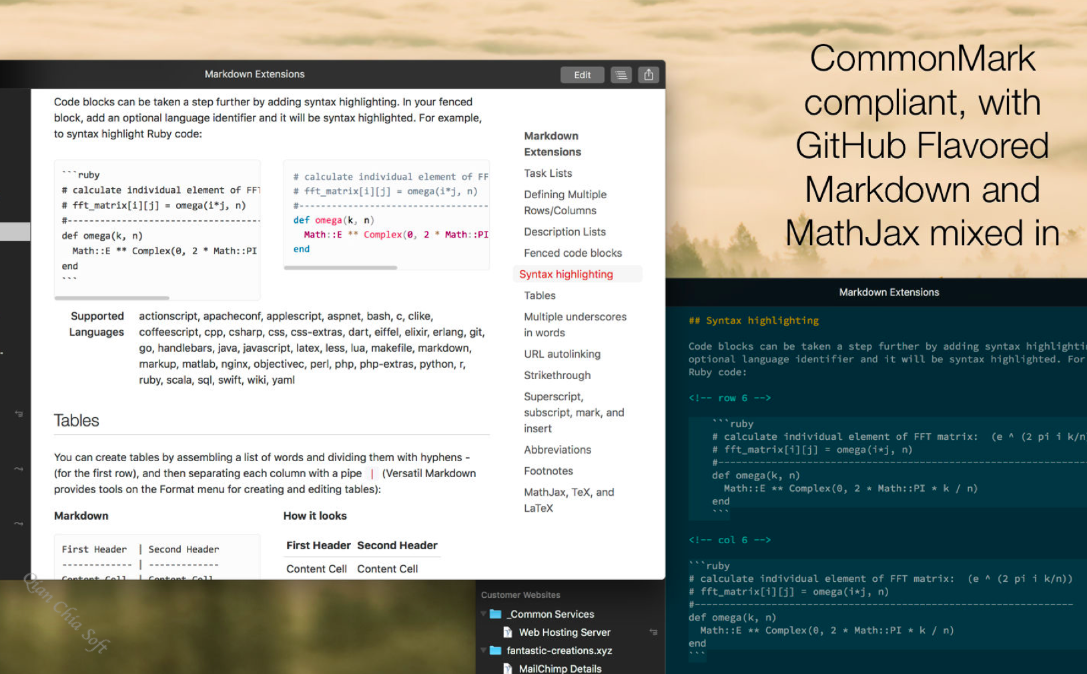Image resolution: width=1087 pixels, height=674 pixels.
Task: Click the Markdown Extensions outline heading
Action: [552, 144]
